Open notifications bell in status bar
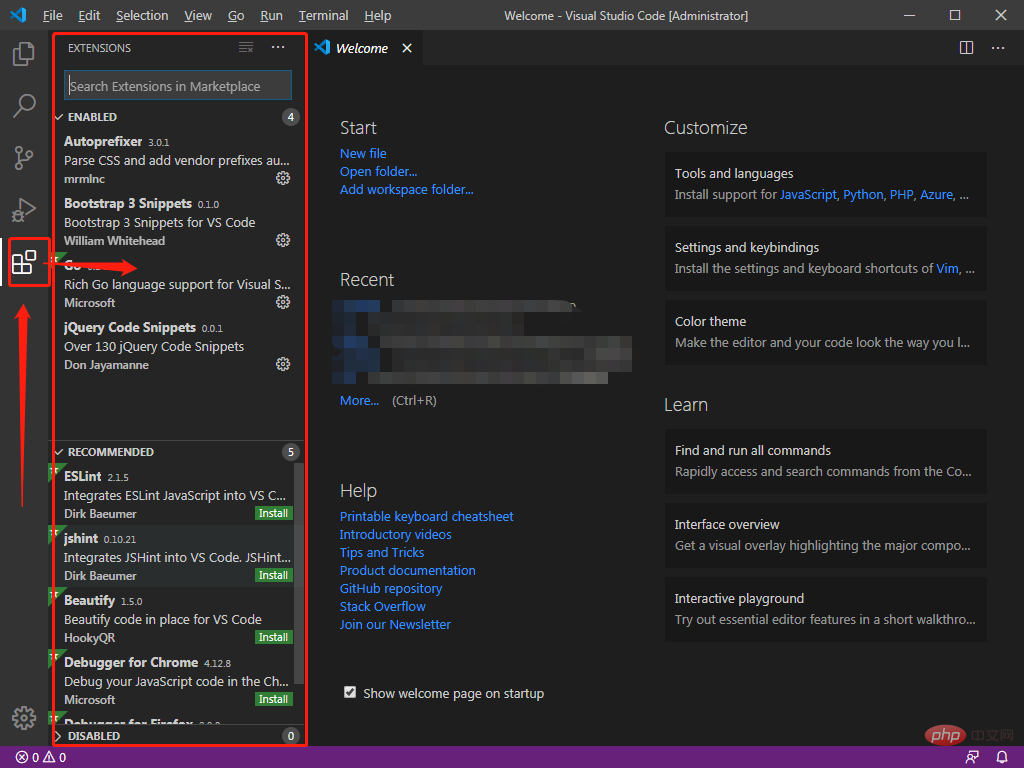This screenshot has width=1024, height=768. tap(1002, 757)
